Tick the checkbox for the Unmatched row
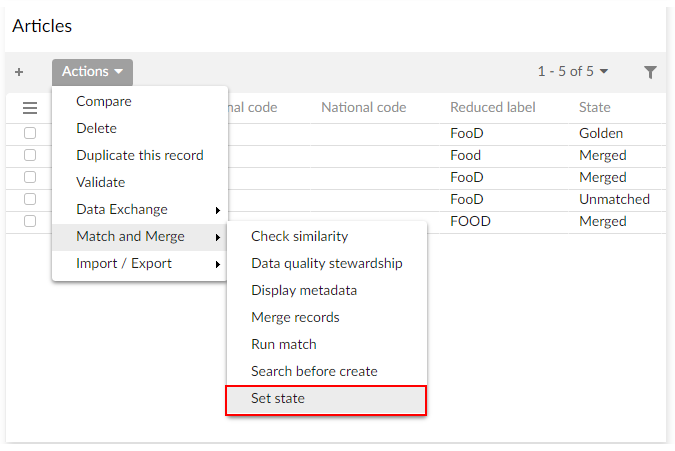The image size is (675, 451). 30,199
